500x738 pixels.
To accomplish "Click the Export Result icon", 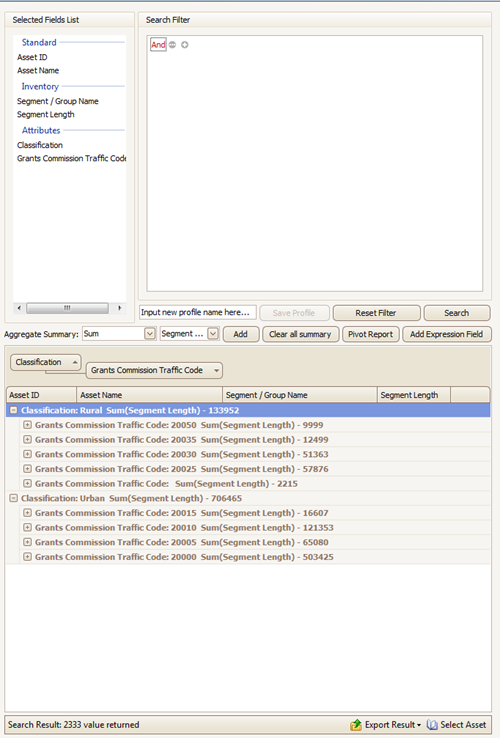I will (355, 725).
